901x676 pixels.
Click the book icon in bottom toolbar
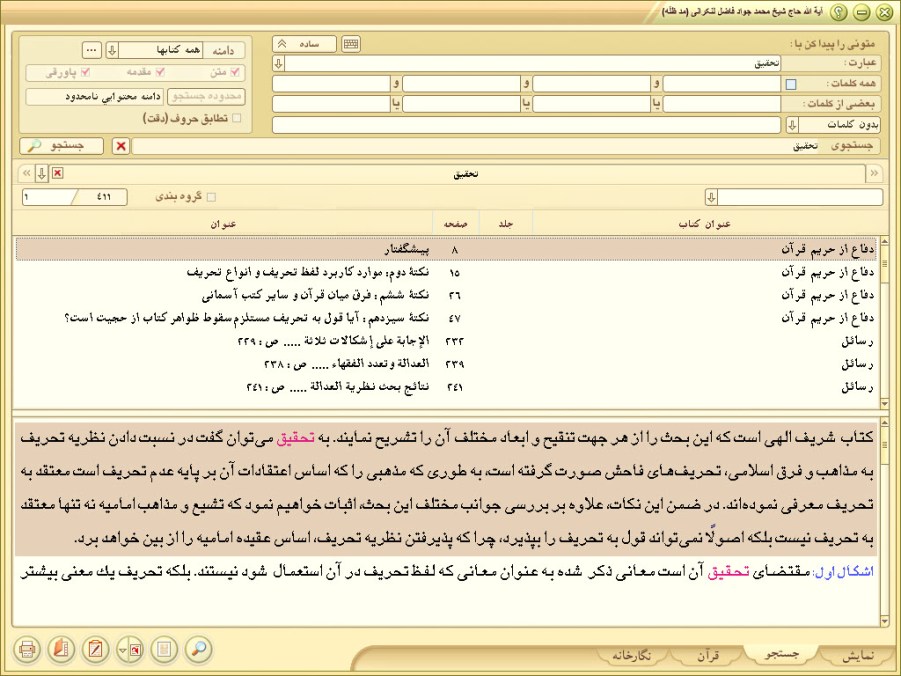point(62,649)
